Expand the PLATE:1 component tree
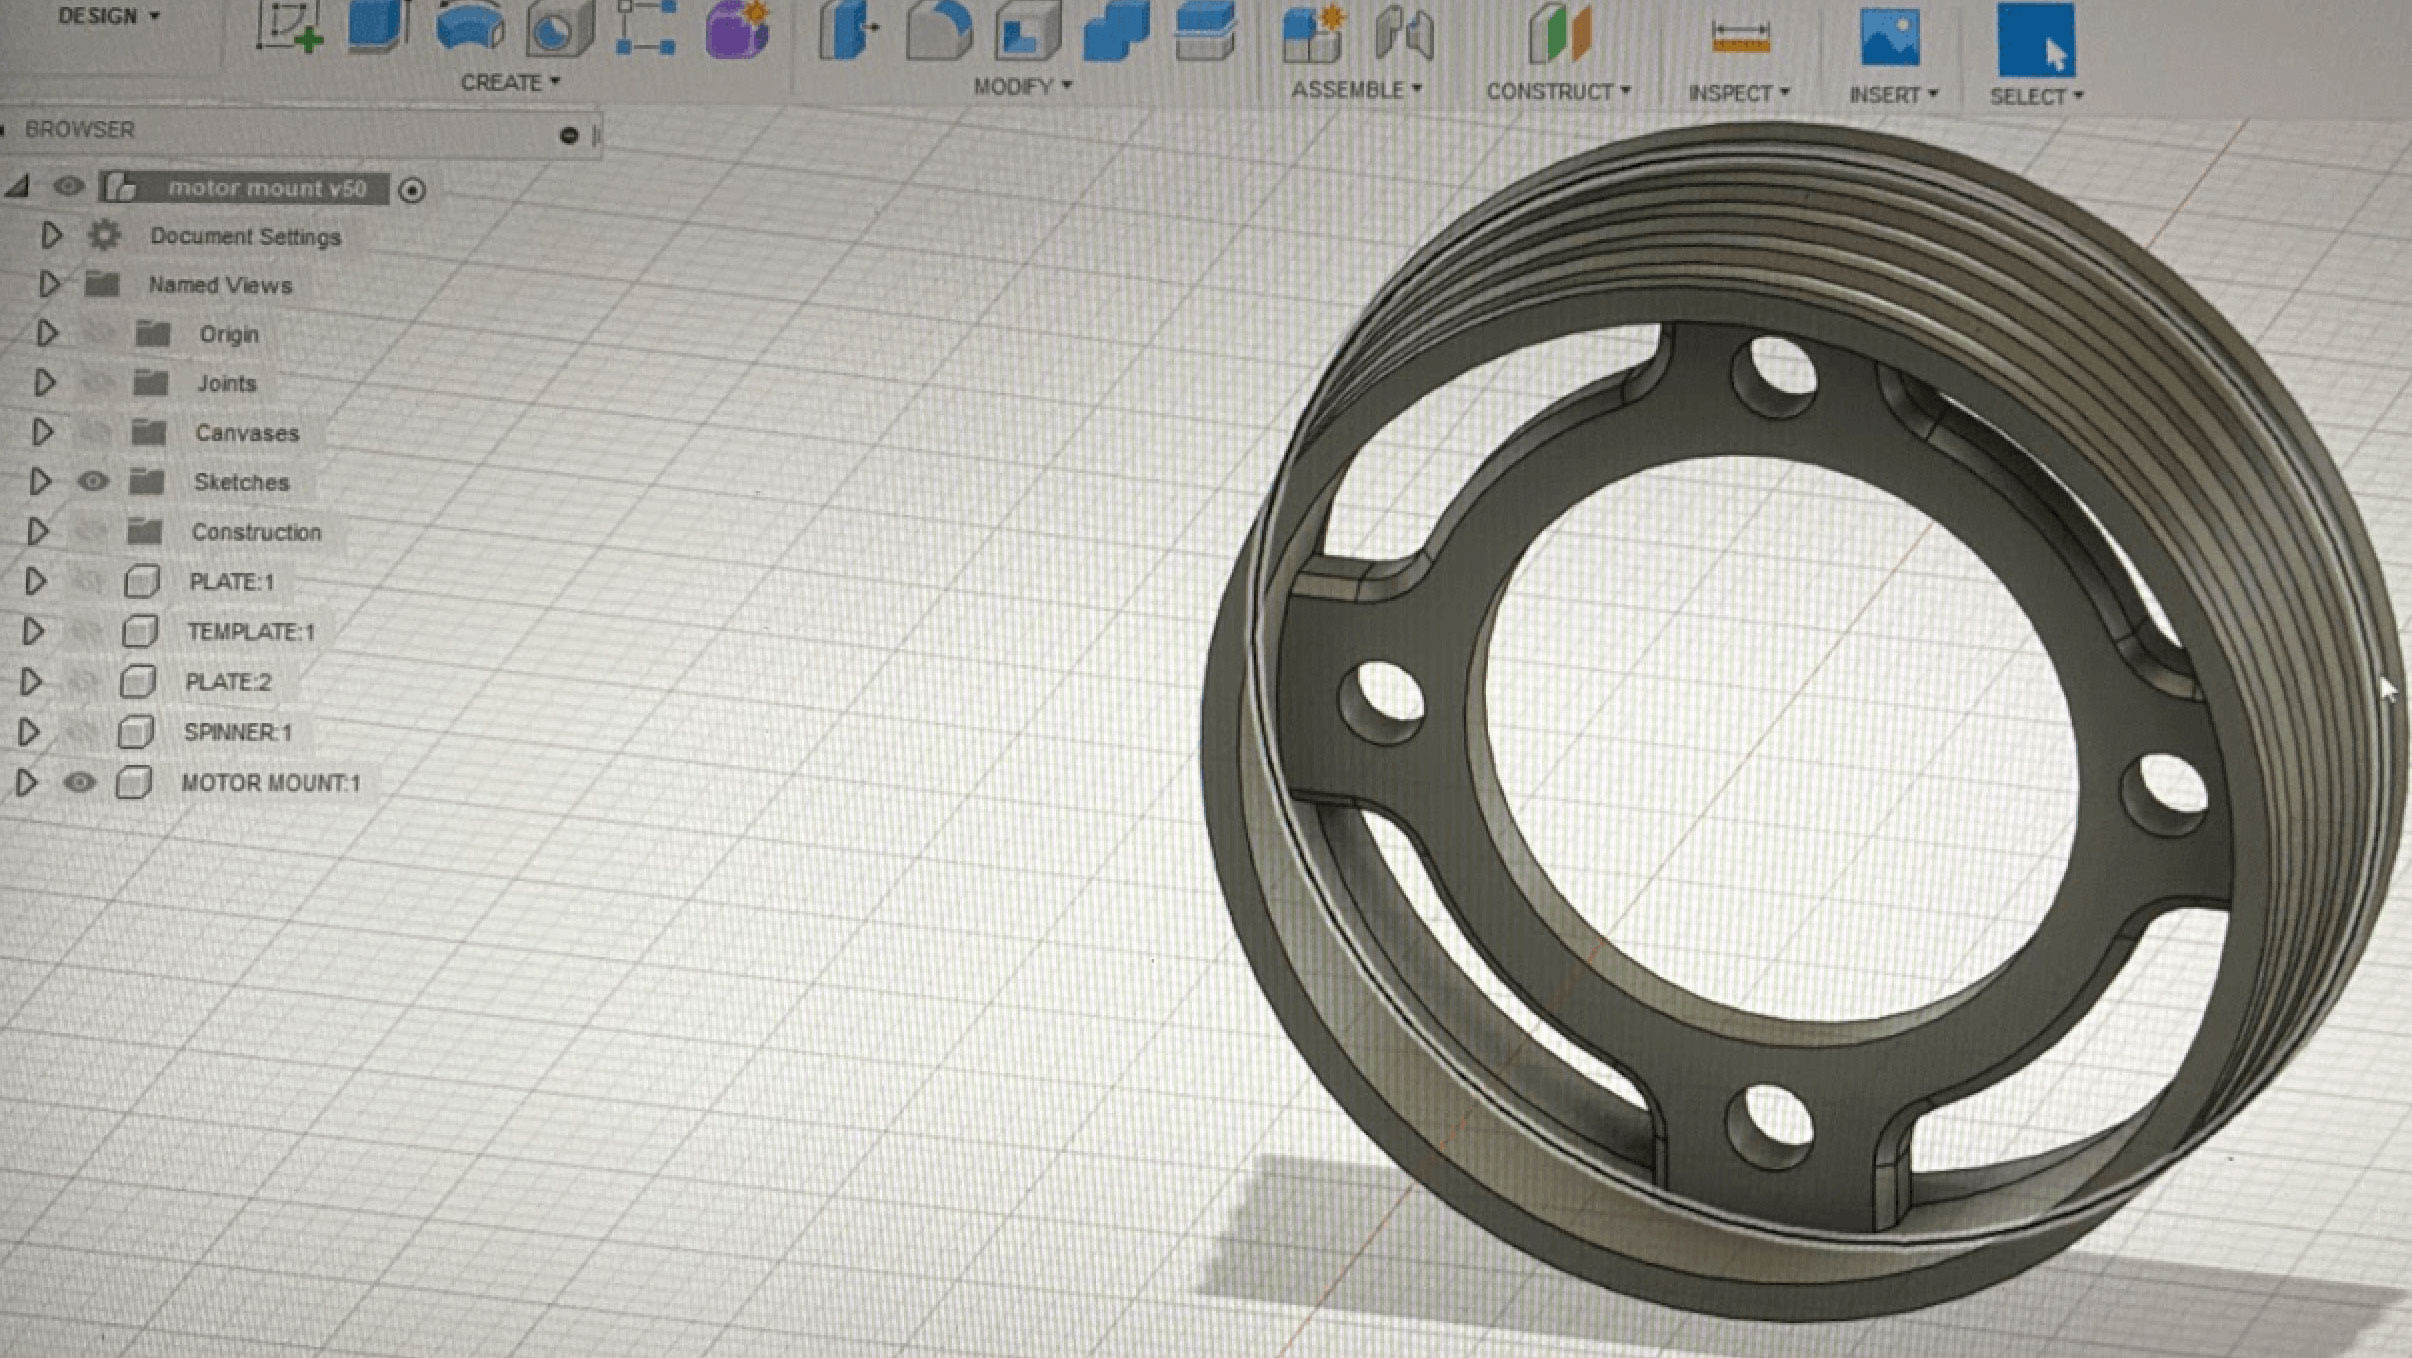2412x1358 pixels. [35, 581]
